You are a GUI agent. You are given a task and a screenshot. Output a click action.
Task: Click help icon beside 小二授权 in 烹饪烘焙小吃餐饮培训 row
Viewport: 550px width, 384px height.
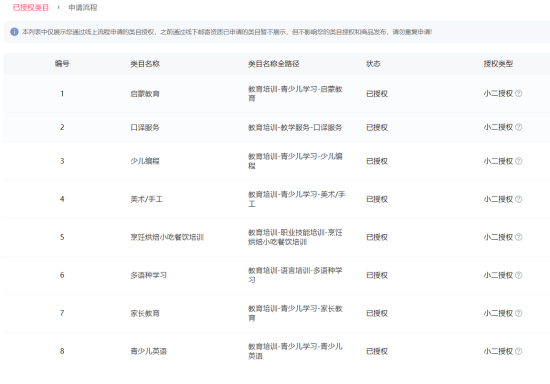(x=518, y=237)
